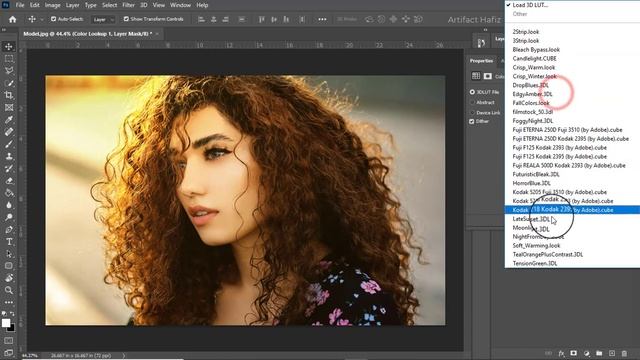Select the Crop tool

tap(9, 96)
